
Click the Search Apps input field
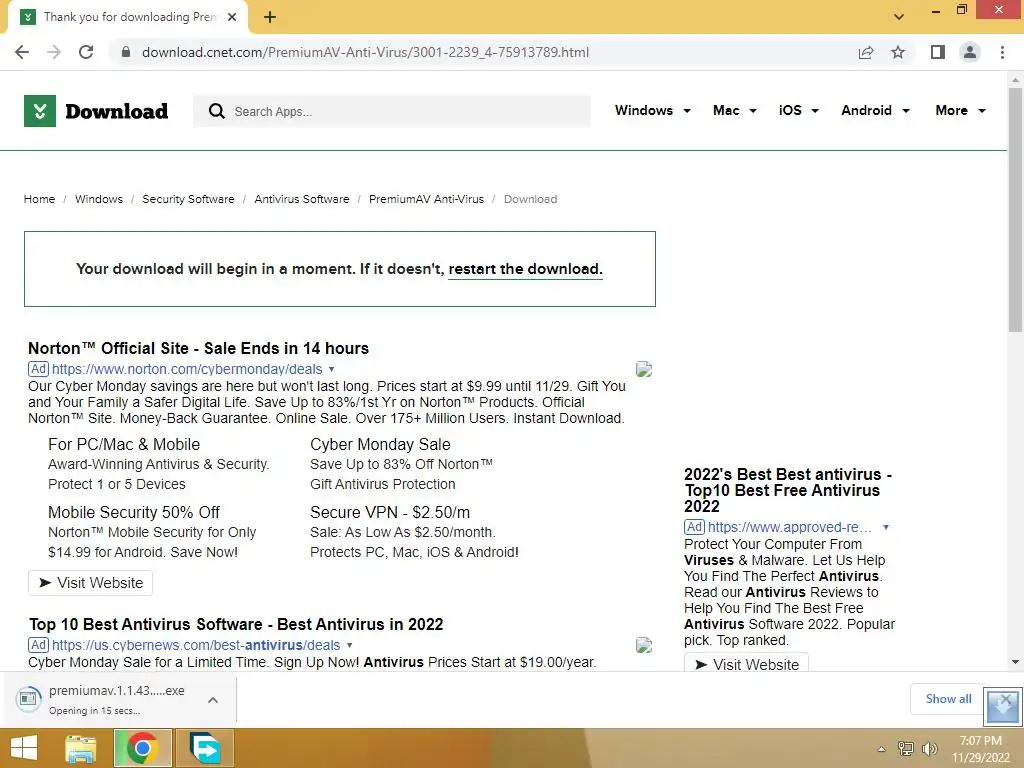(392, 111)
